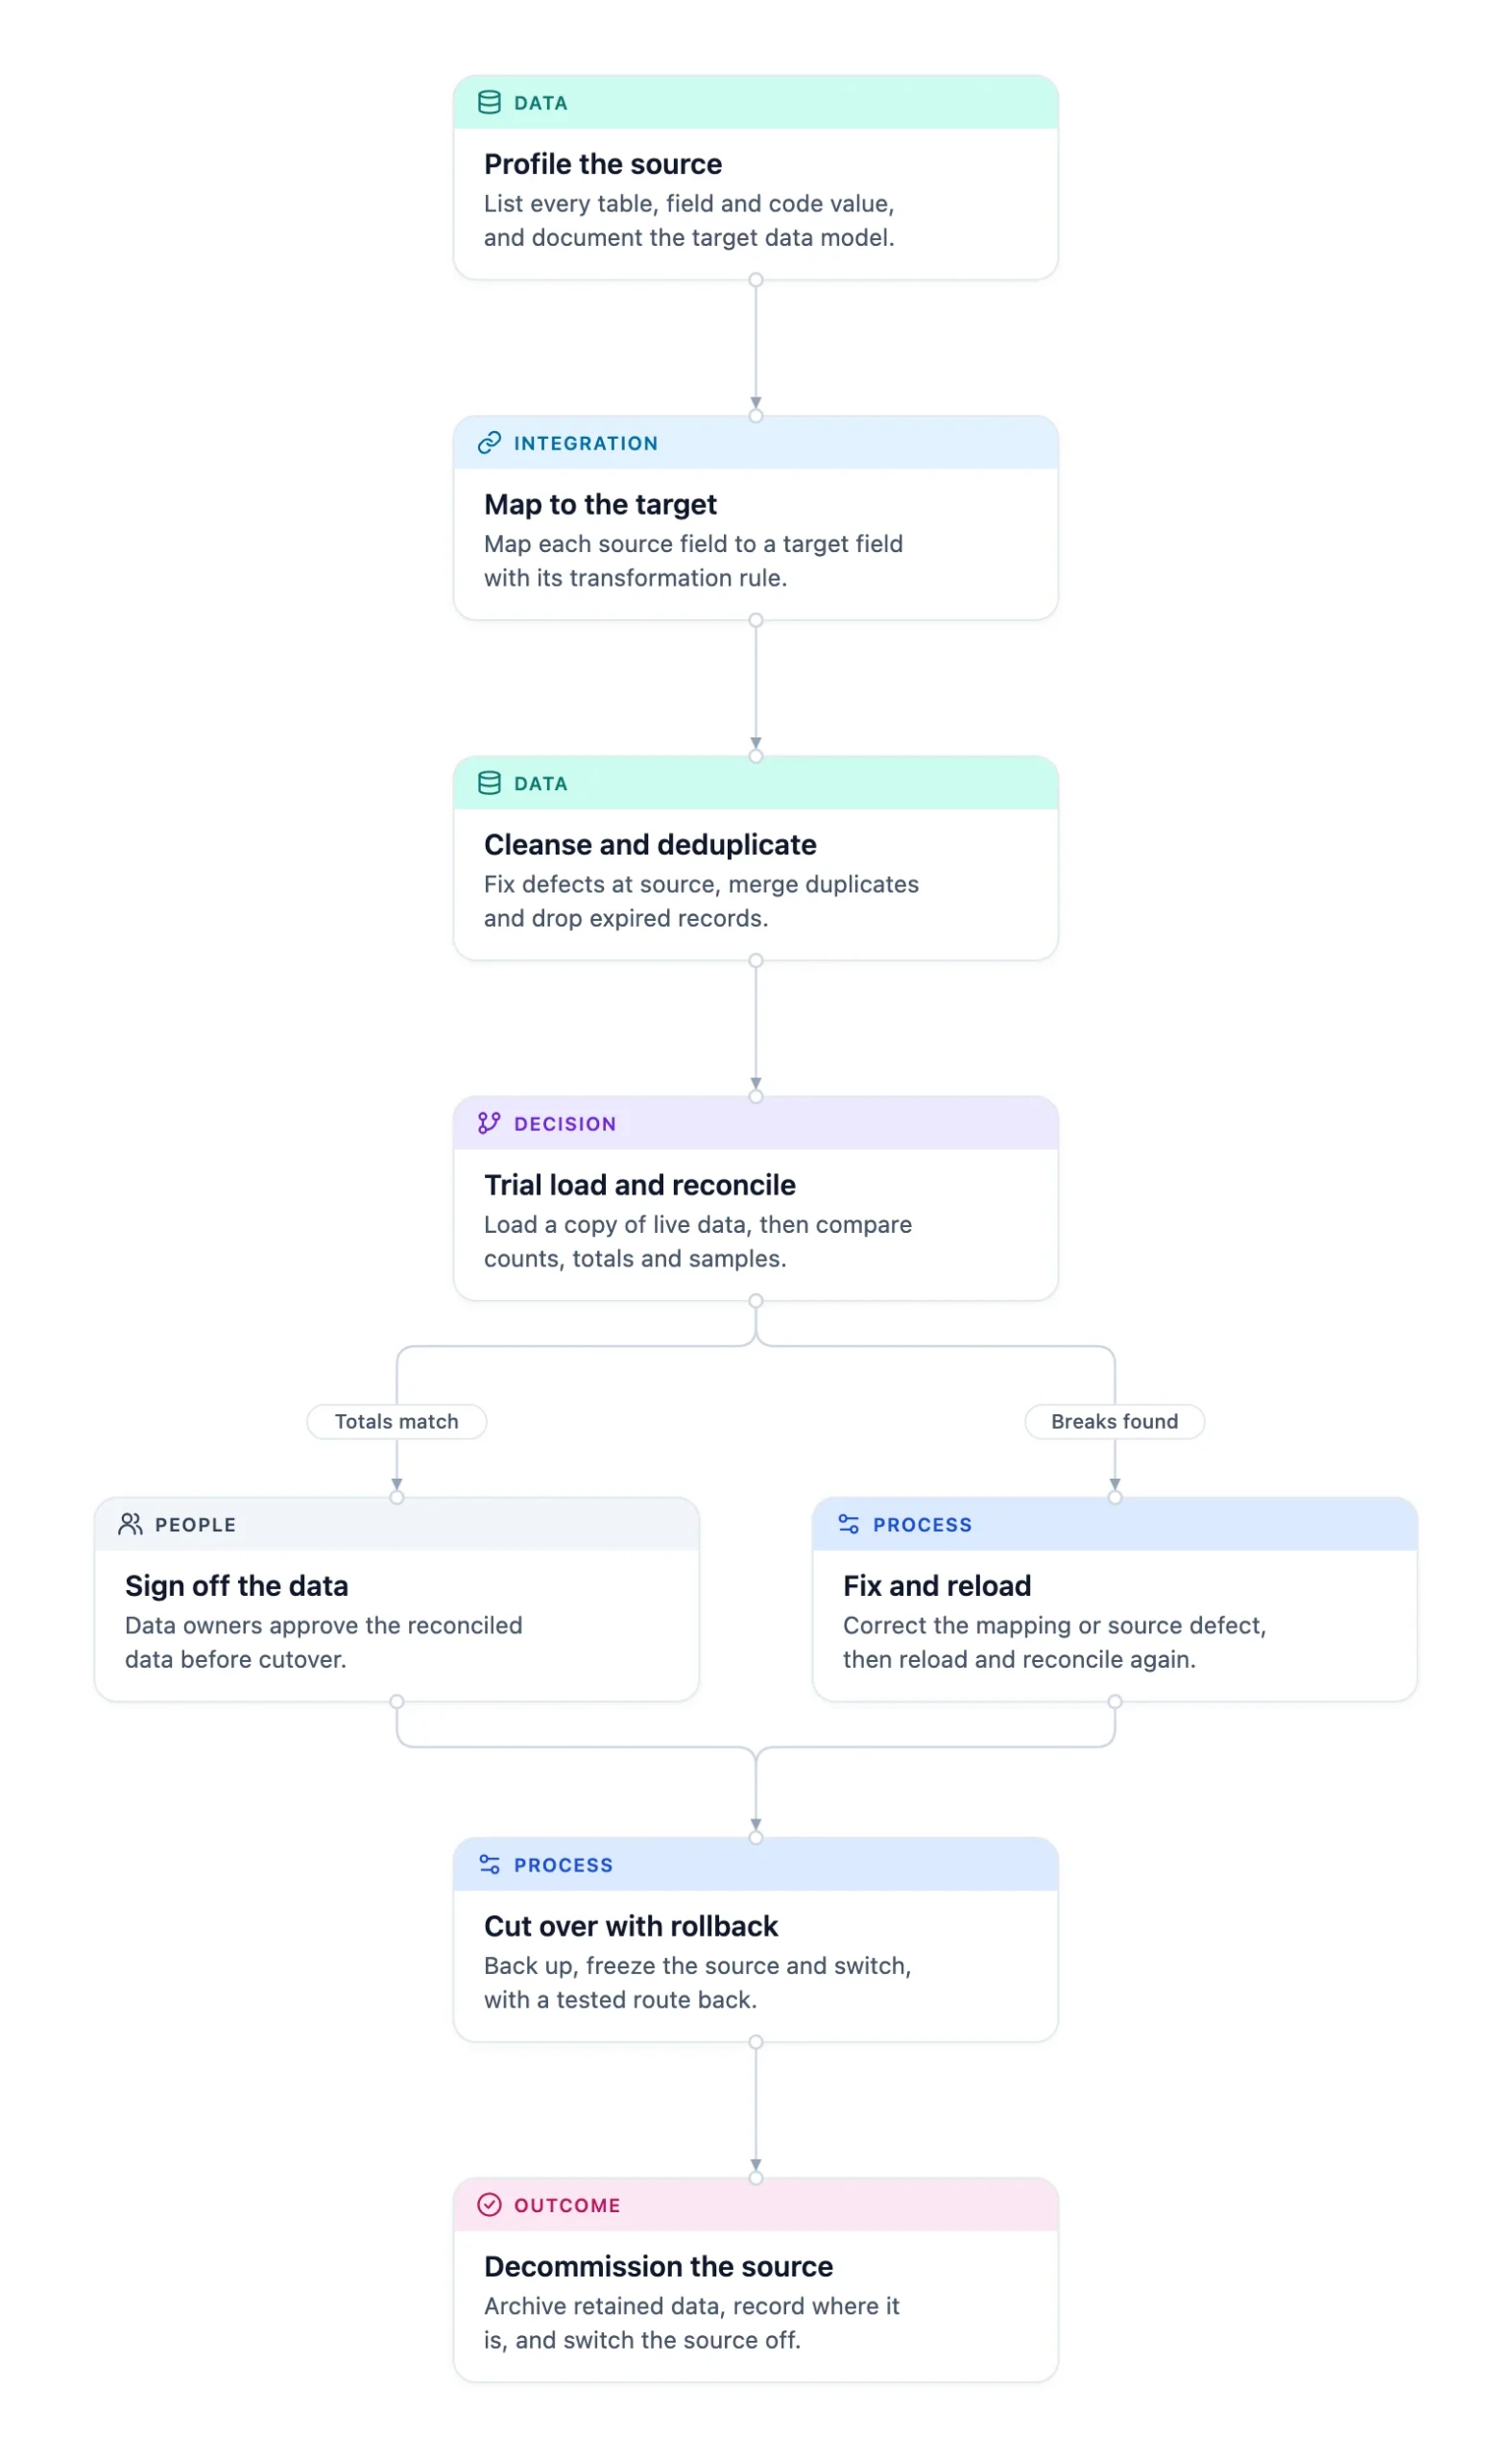The height and width of the screenshot is (2458, 1512).
Task: Click the Decommission the source title
Action: pos(658,2266)
